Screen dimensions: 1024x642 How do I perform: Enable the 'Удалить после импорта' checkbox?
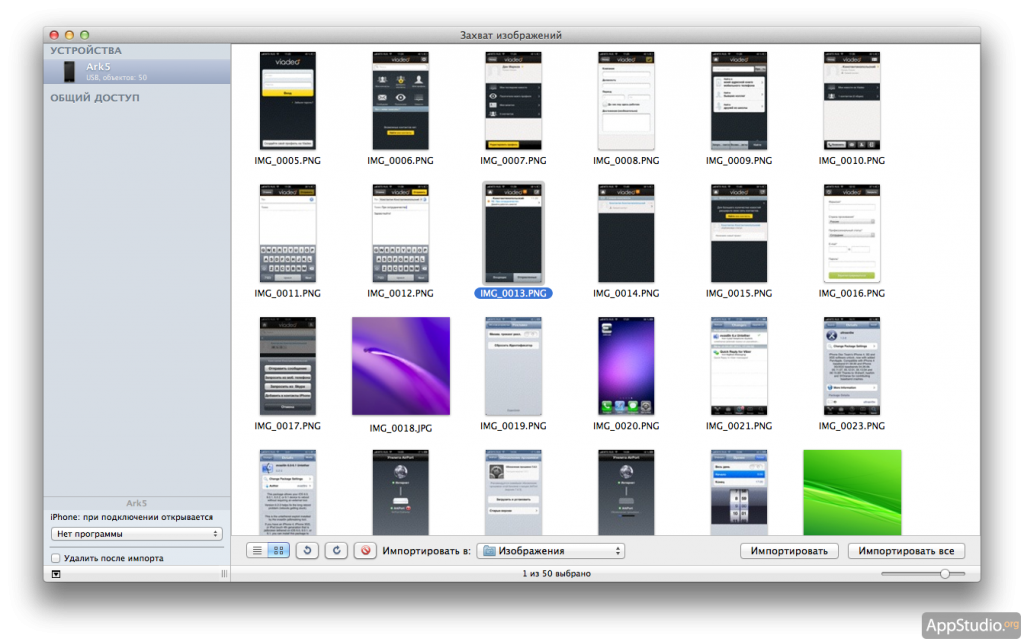click(56, 558)
